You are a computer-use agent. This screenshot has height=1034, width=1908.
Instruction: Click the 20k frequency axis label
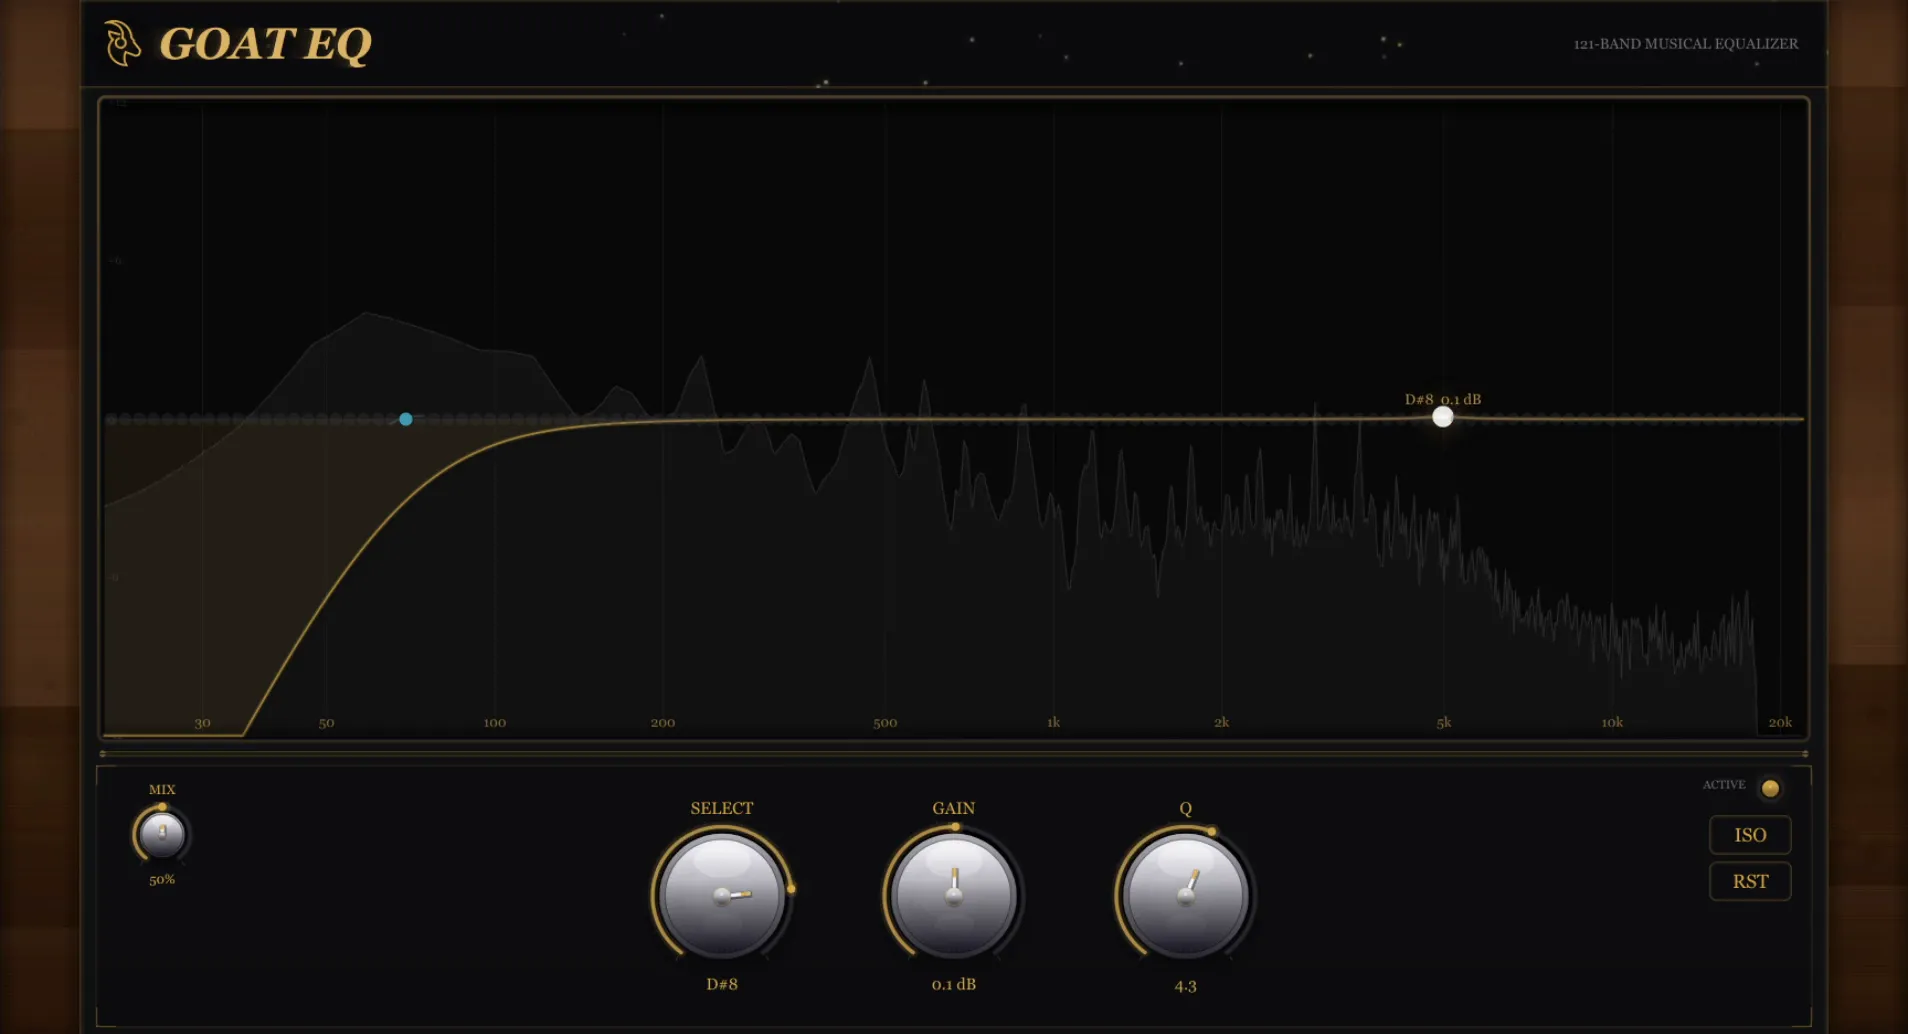tap(1781, 722)
